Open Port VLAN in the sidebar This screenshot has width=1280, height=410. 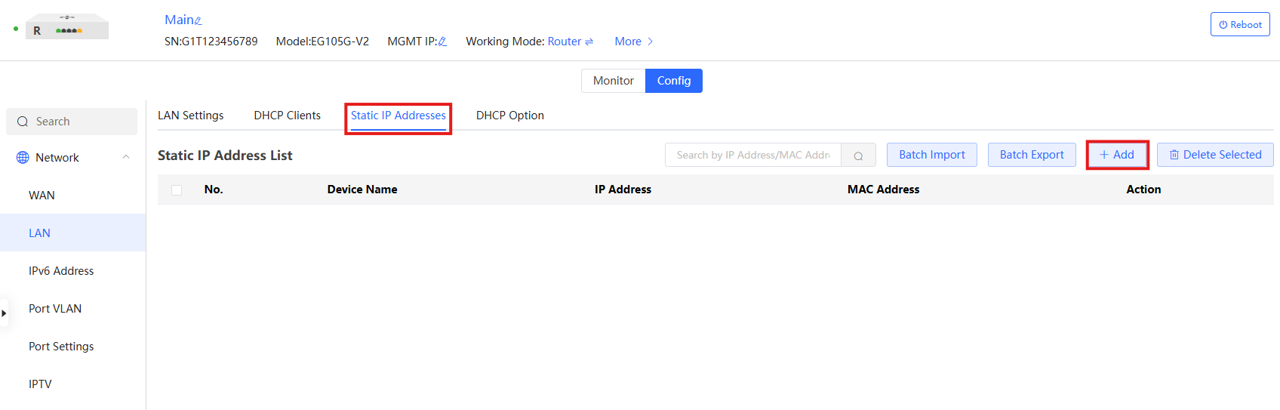point(55,309)
